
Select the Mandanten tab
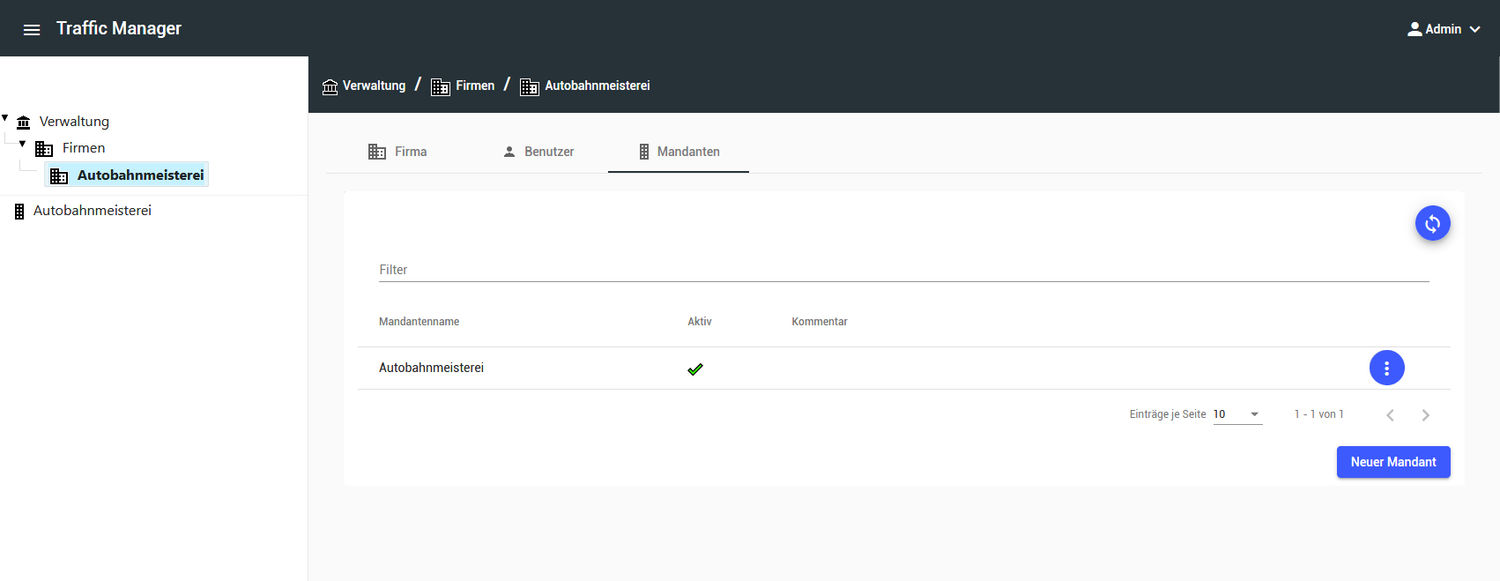tap(678, 152)
